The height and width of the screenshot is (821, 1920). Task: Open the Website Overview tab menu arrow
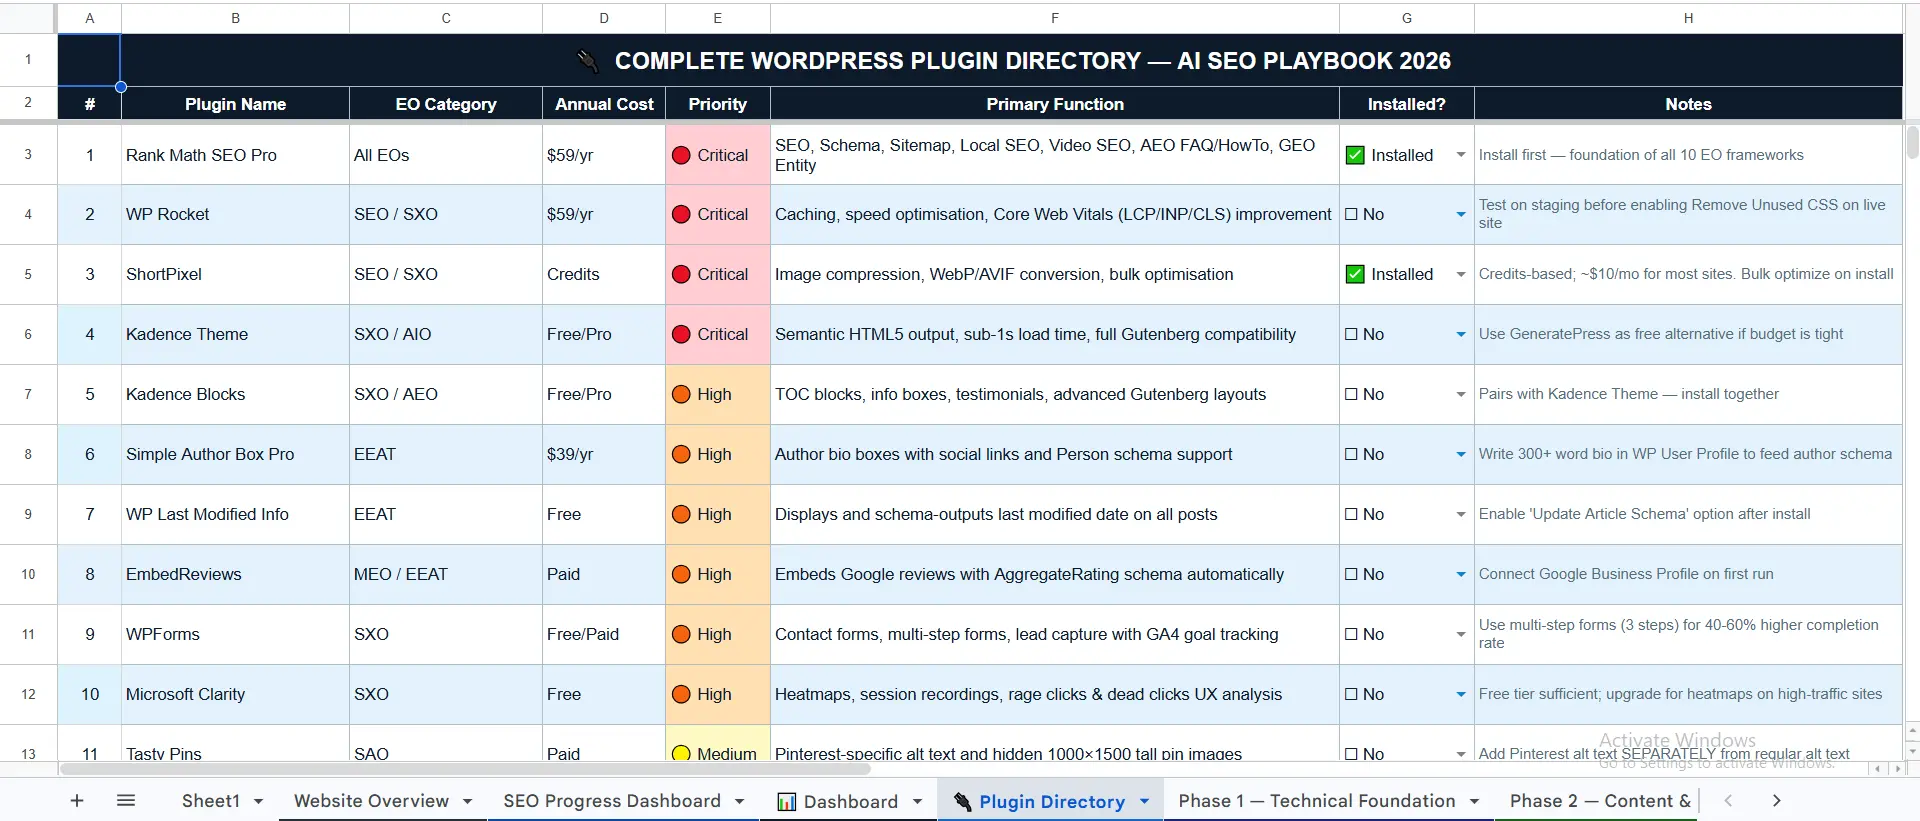pyautogui.click(x=467, y=801)
